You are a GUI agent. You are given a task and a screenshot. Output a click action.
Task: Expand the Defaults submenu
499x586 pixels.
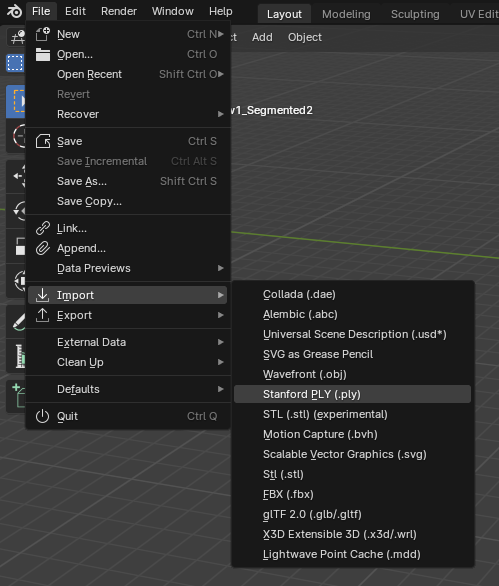coord(128,389)
